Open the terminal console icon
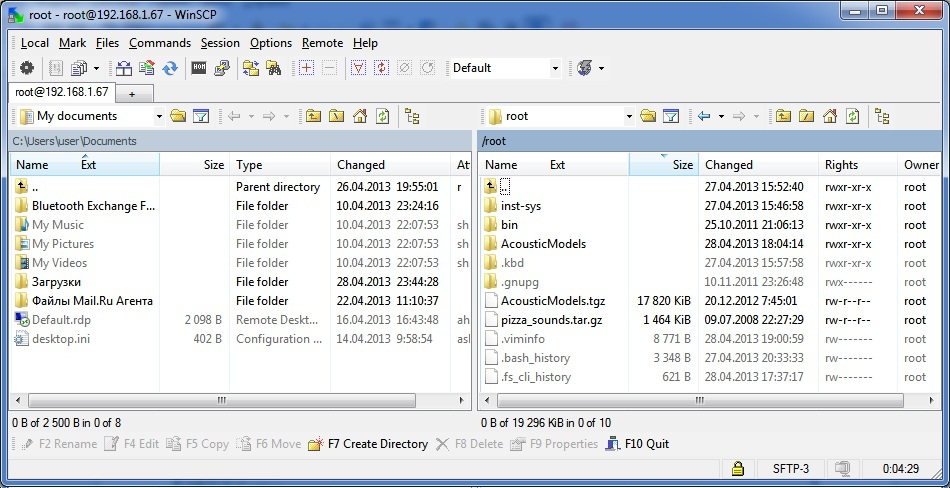This screenshot has width=950, height=488. pyautogui.click(x=199, y=68)
